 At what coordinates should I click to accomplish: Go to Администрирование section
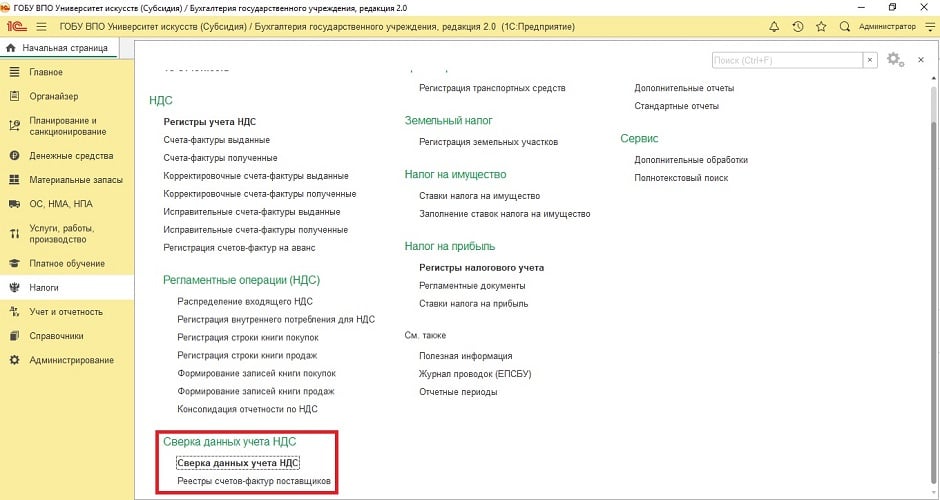71,360
